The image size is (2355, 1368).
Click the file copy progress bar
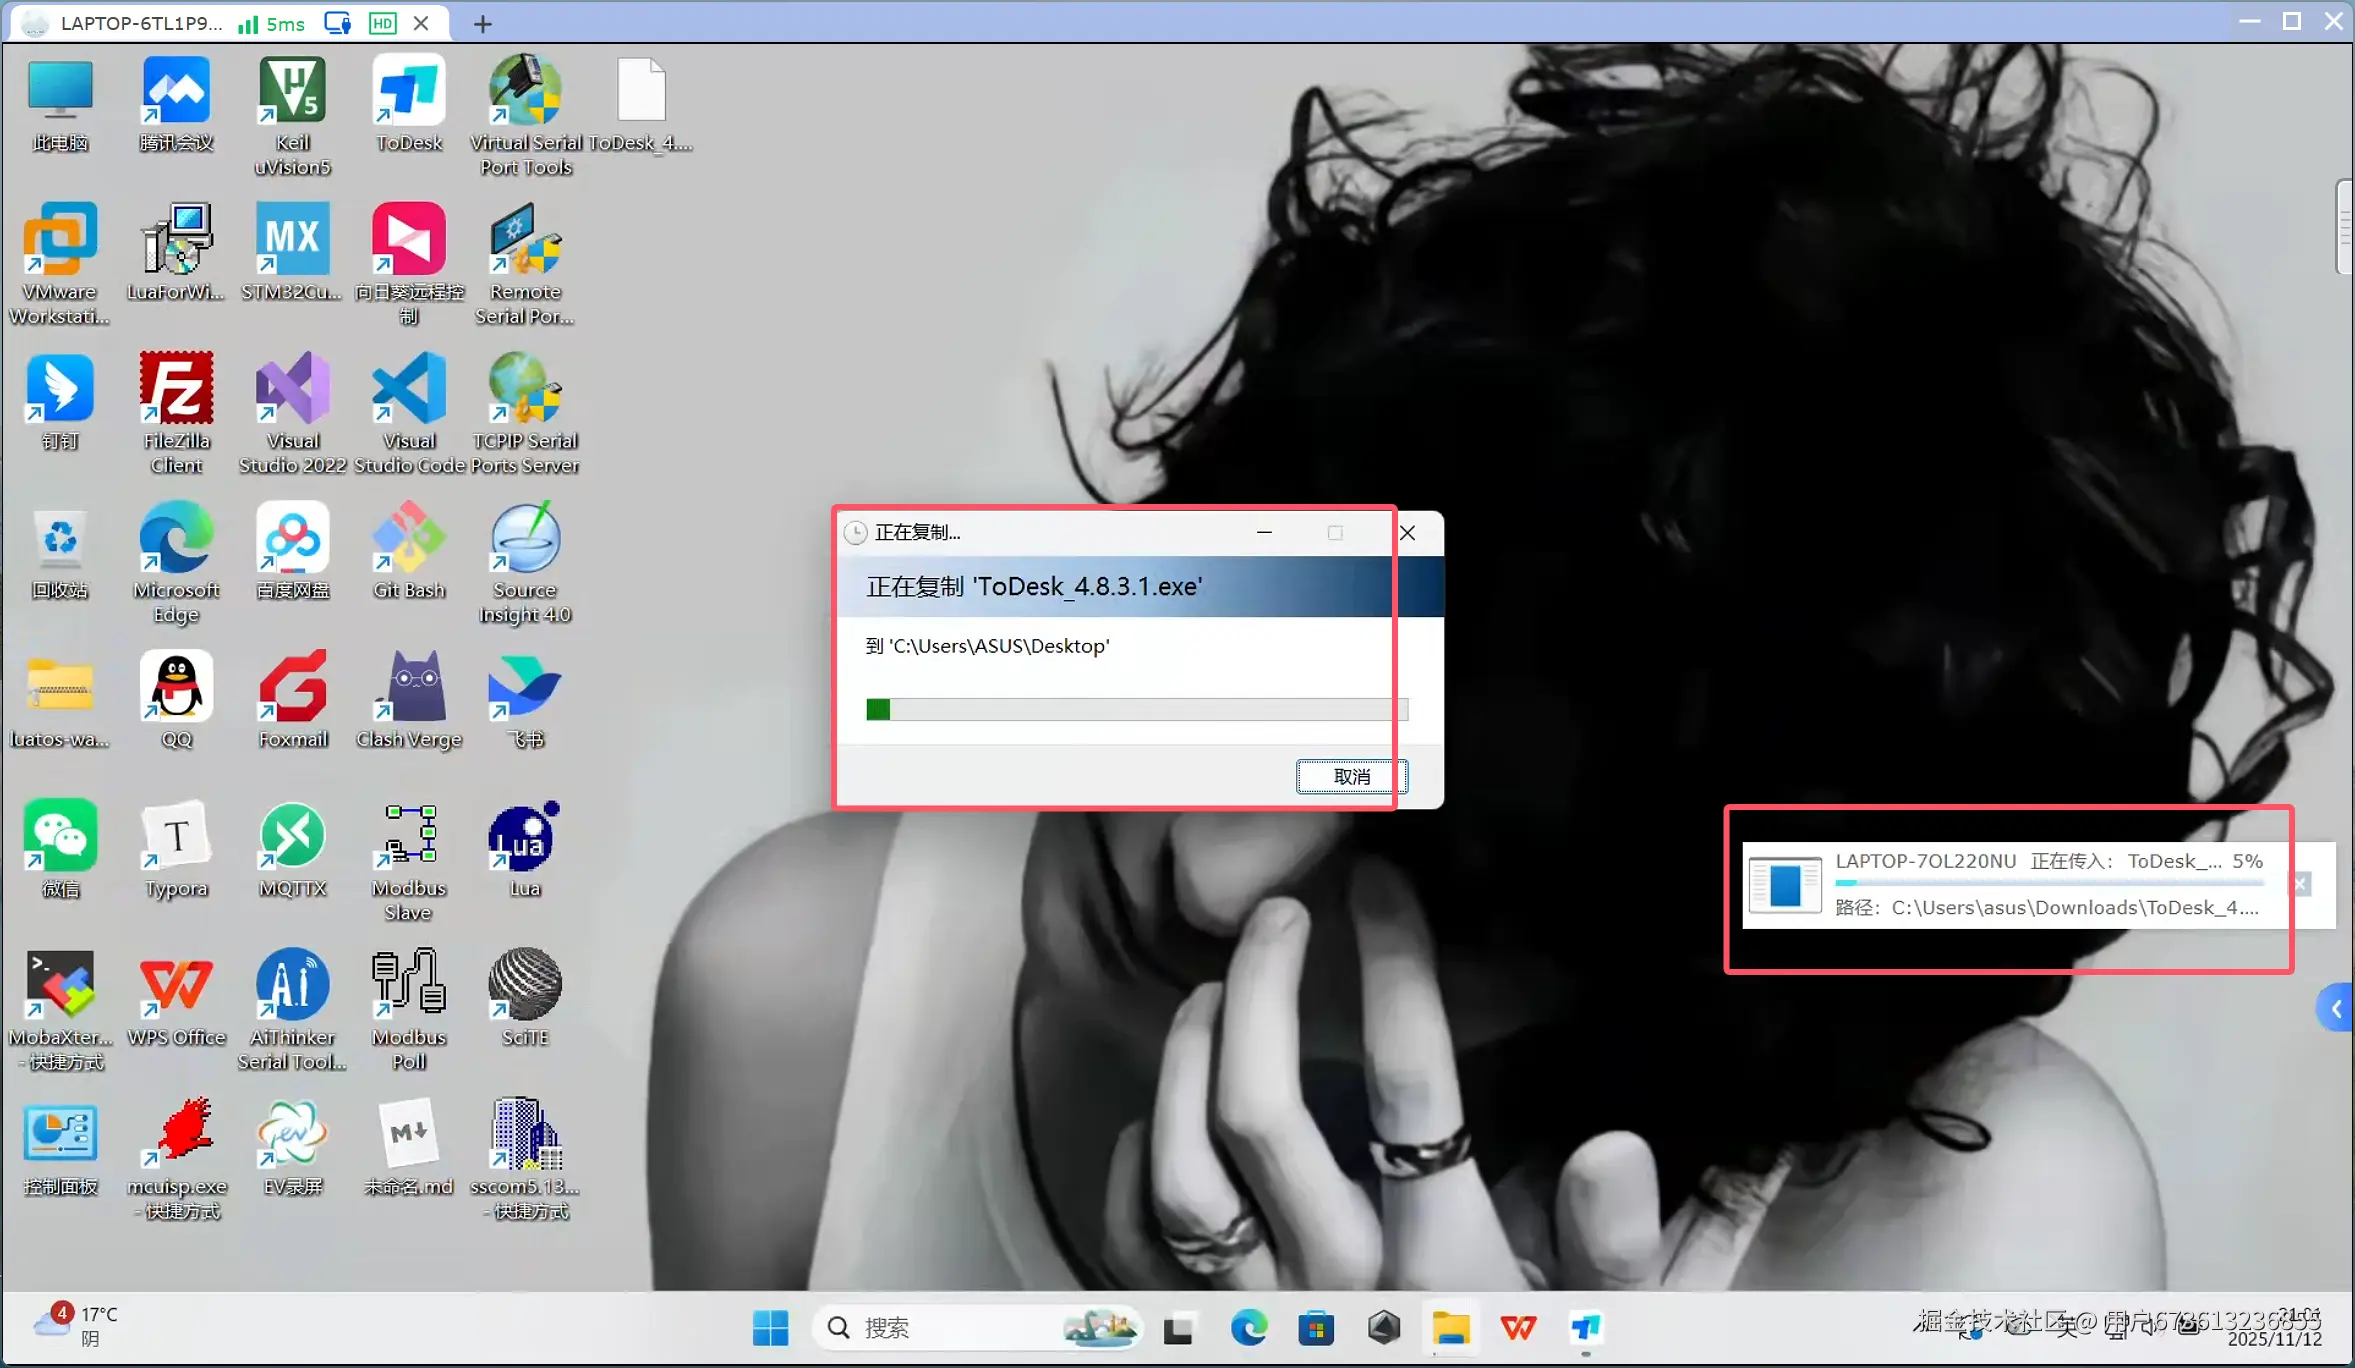1136,710
